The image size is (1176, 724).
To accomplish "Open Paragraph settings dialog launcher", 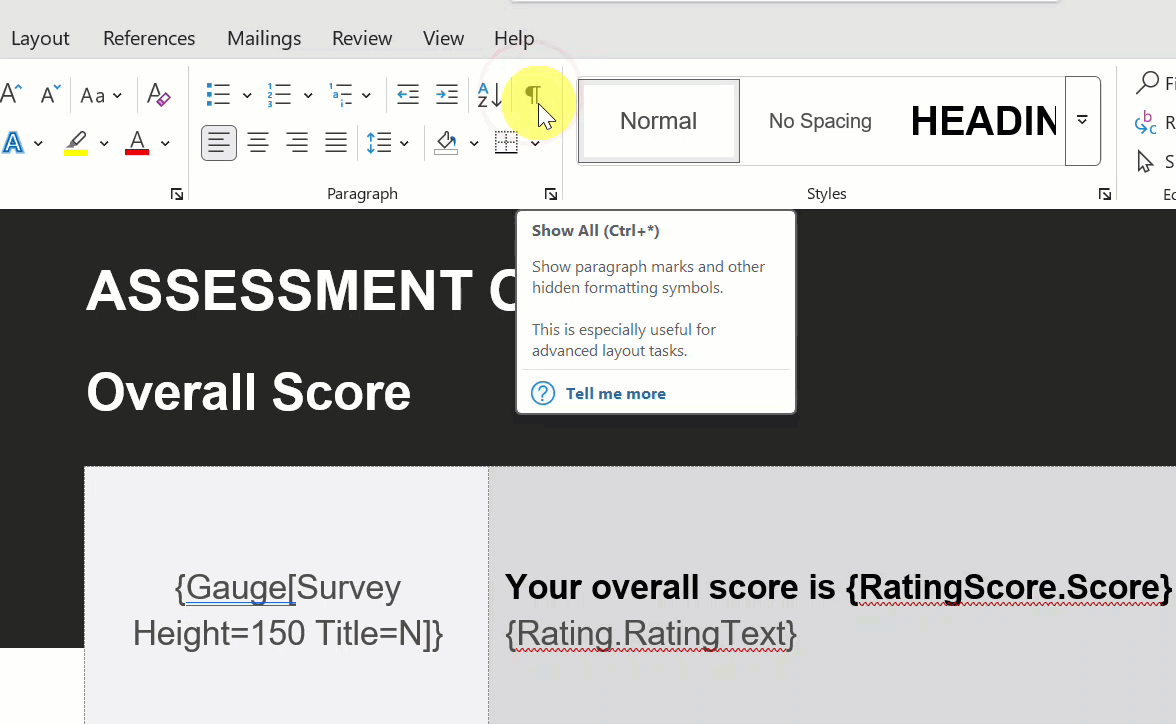I will pos(551,194).
